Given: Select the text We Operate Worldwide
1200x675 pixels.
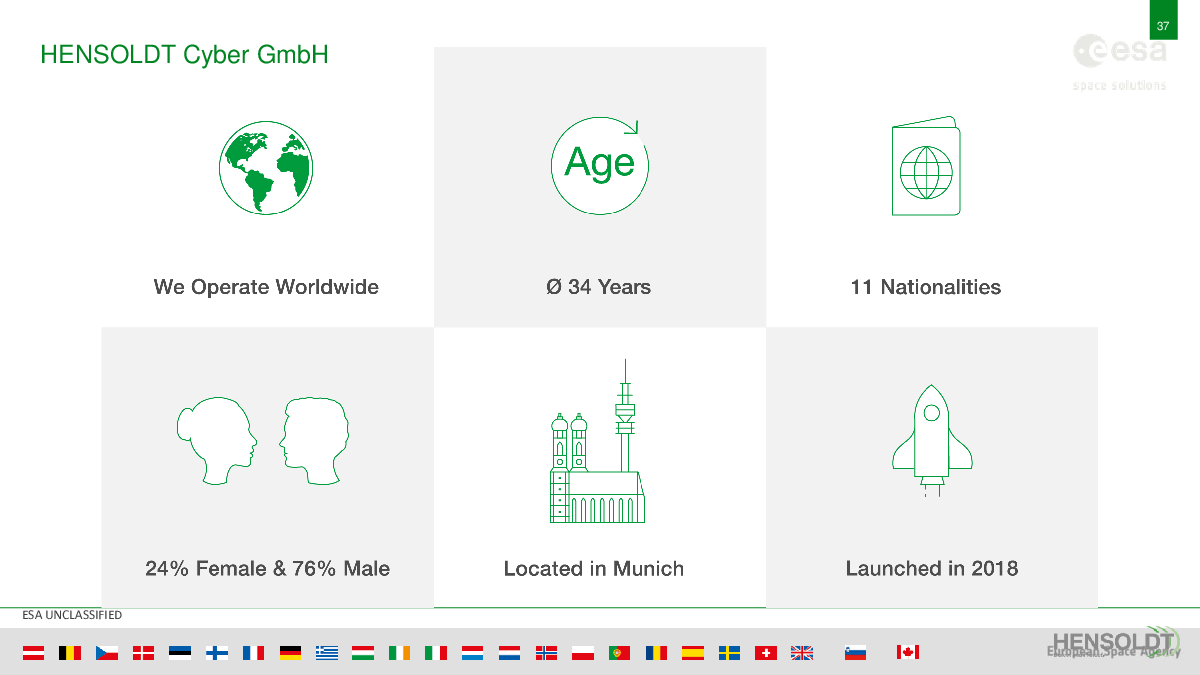Looking at the screenshot, I should 266,287.
